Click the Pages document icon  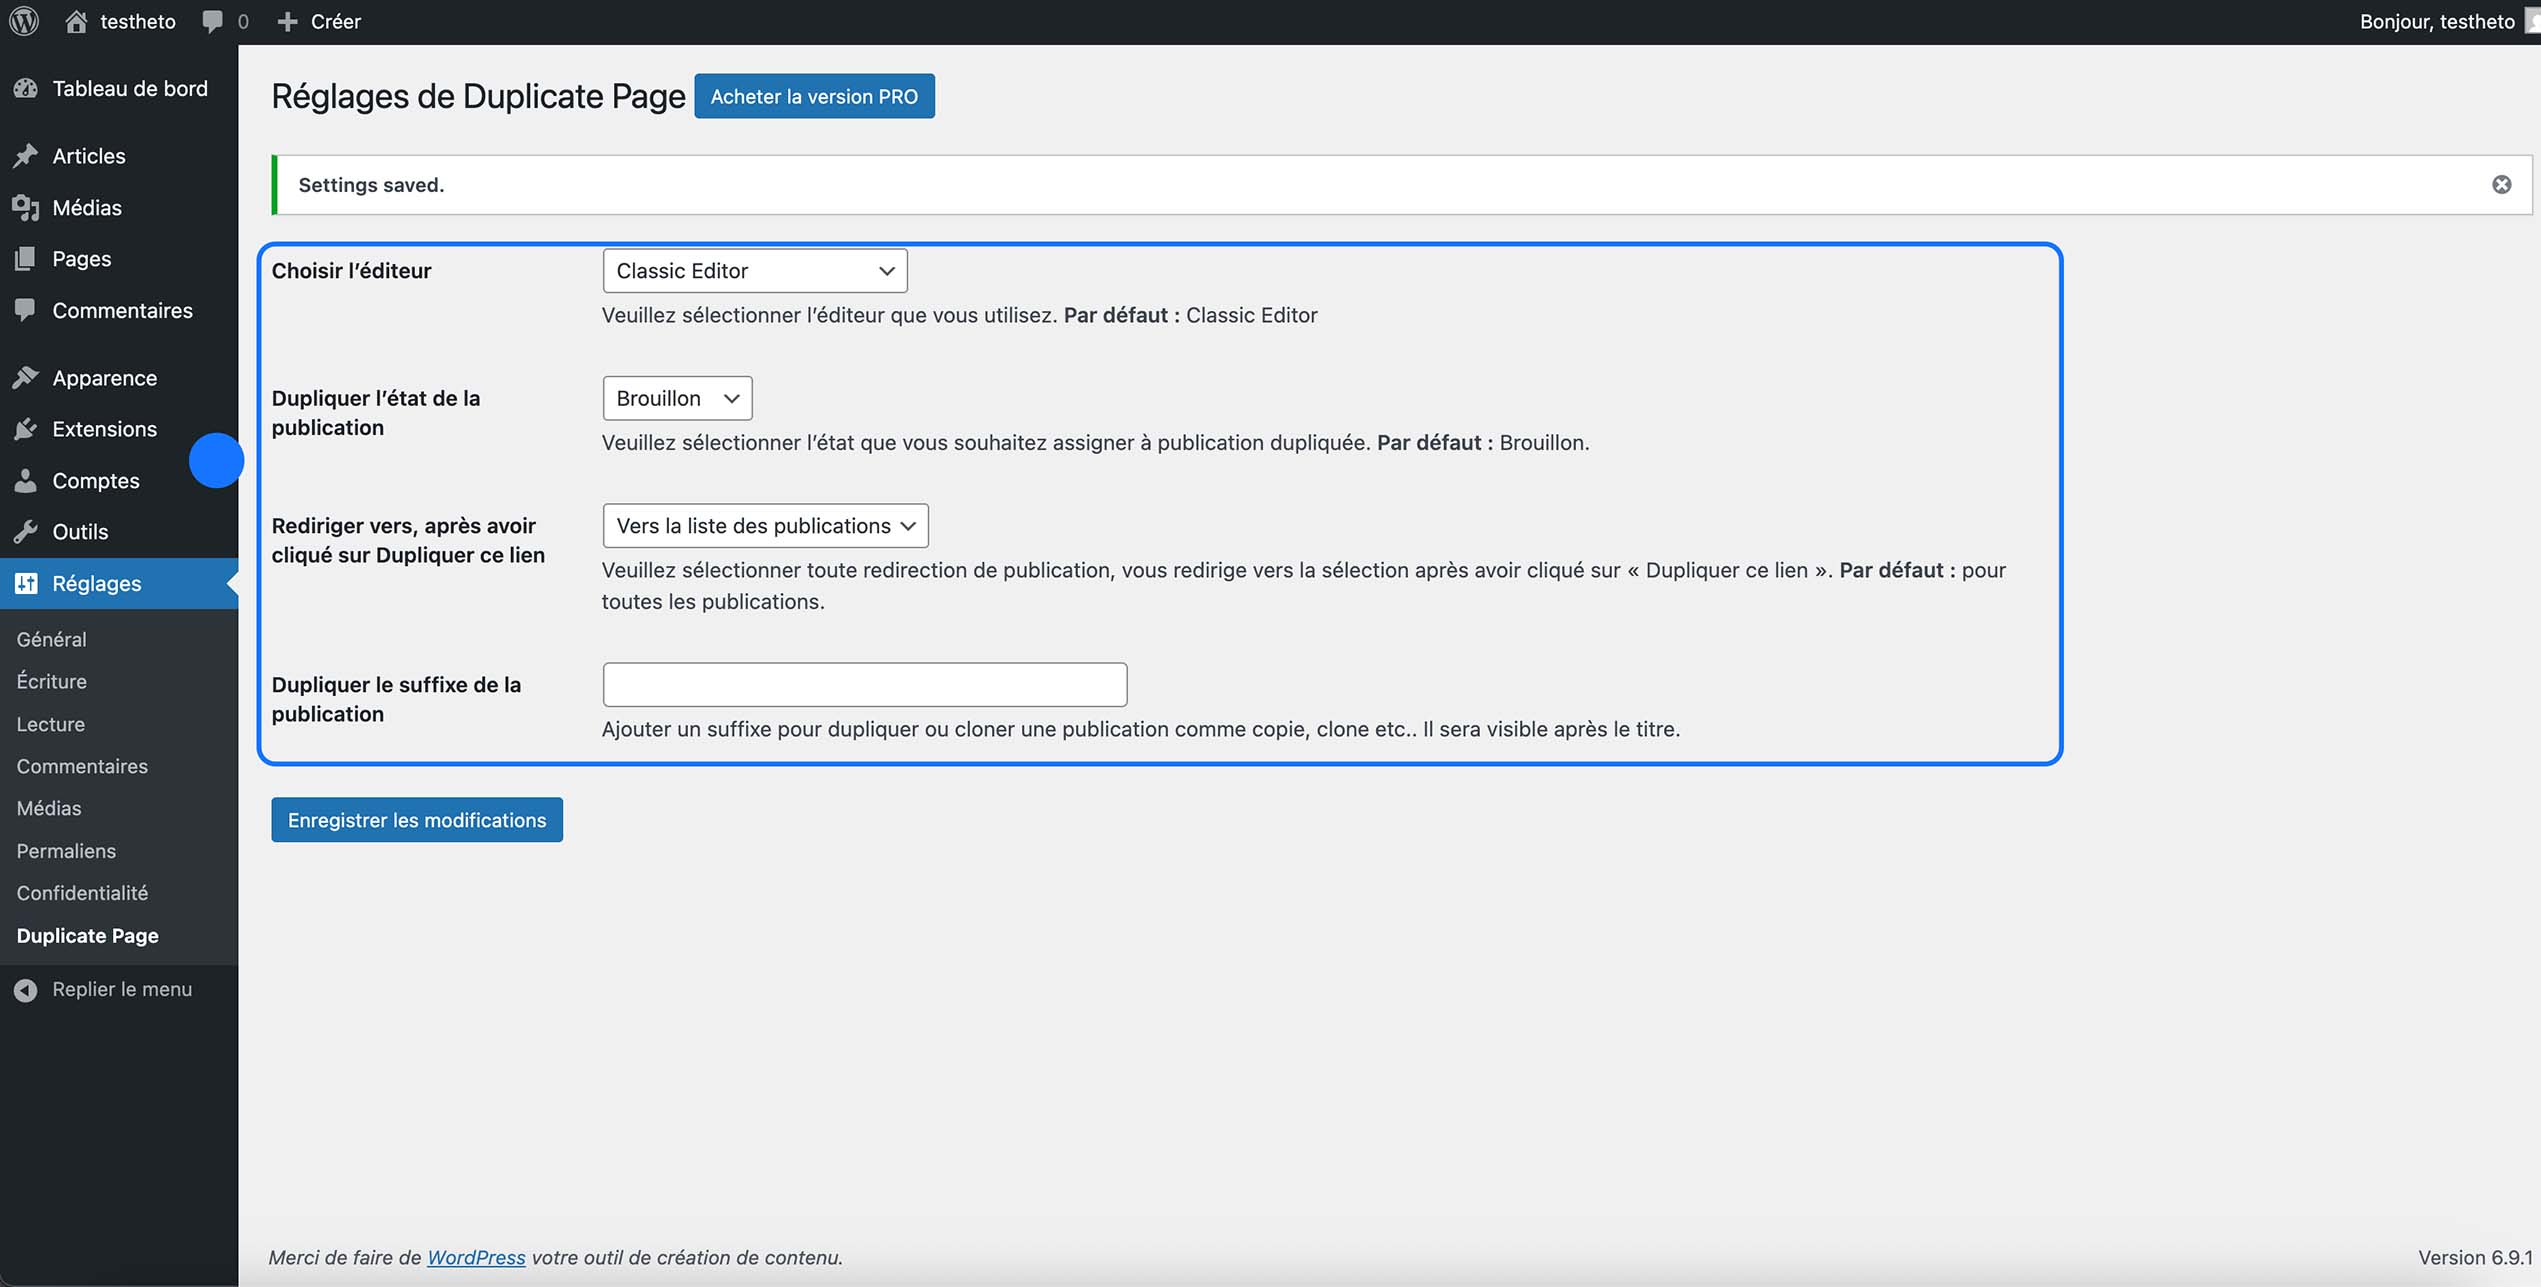point(25,258)
